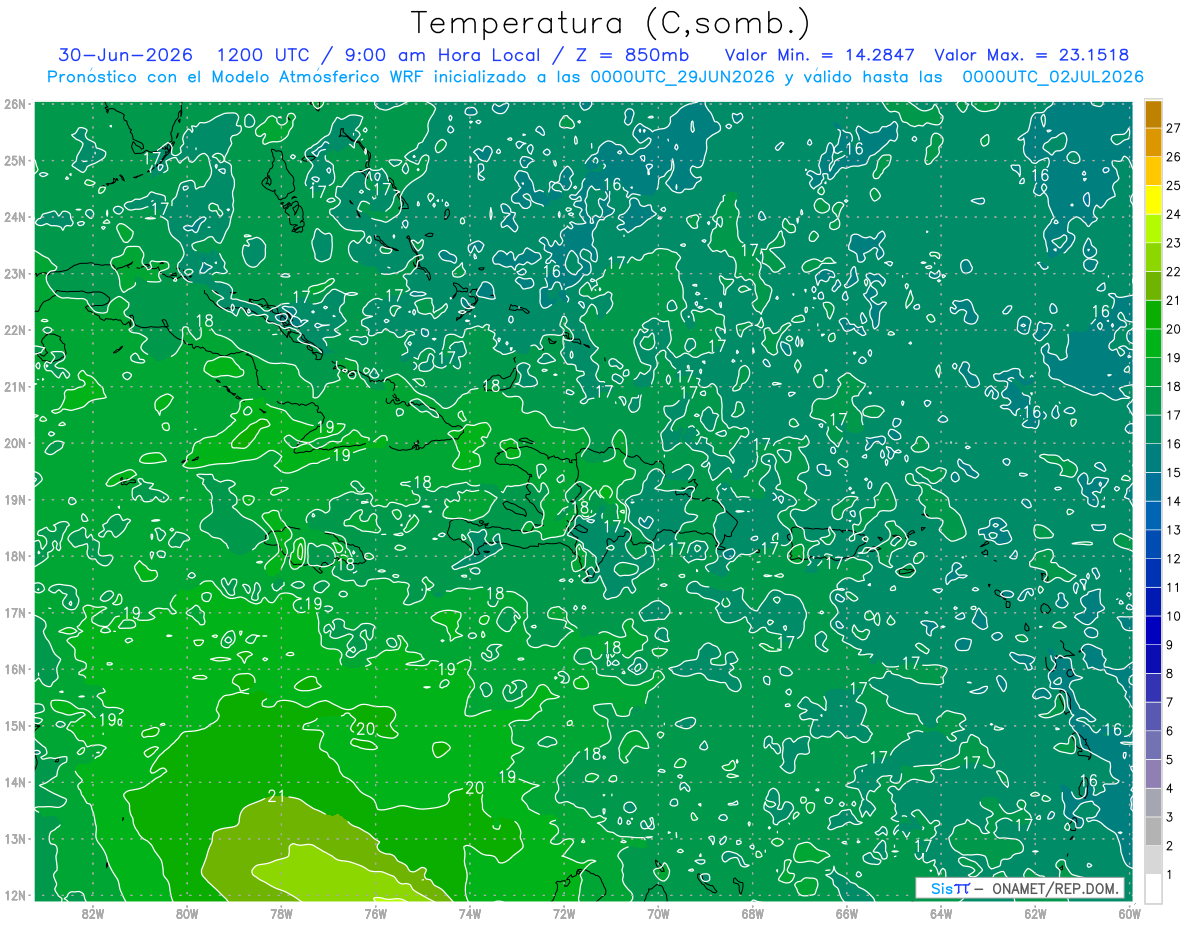Click the longitude axis label "82W"
Screen dimensions: 1200x927
(92, 913)
